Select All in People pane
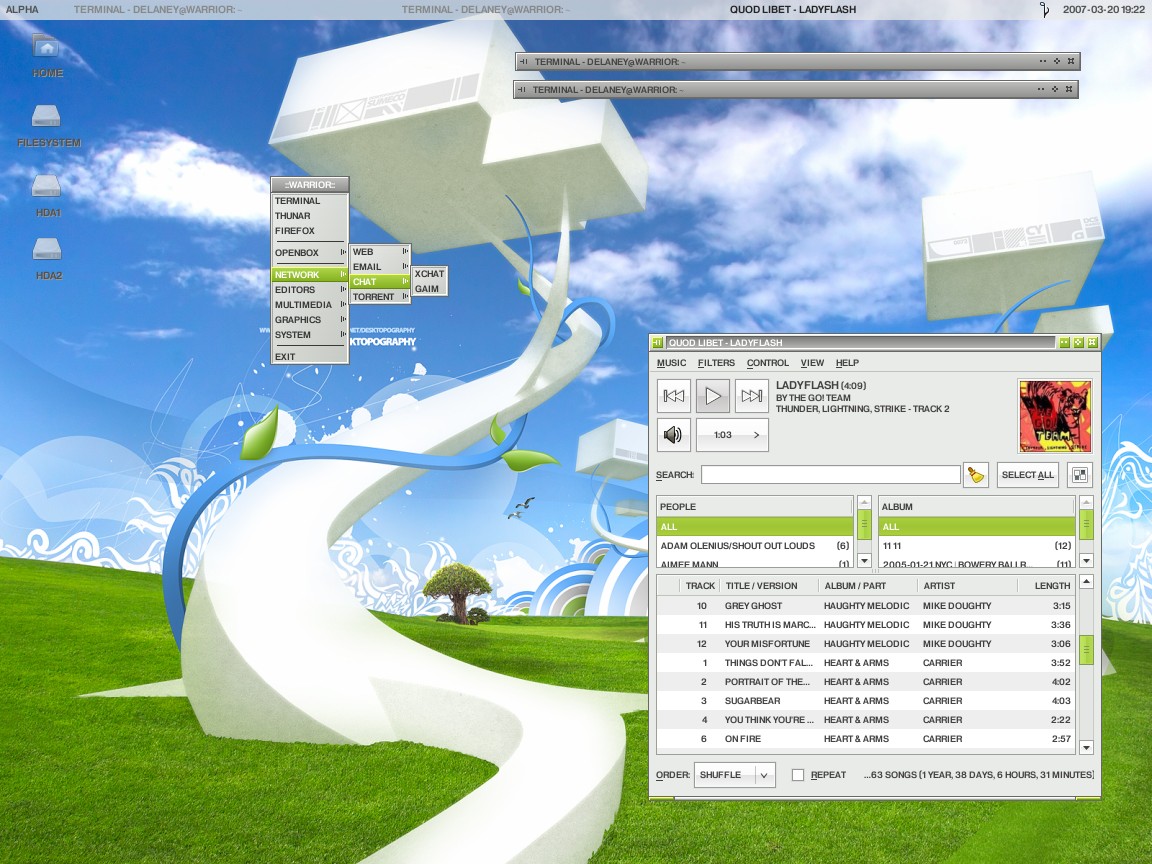 point(755,527)
